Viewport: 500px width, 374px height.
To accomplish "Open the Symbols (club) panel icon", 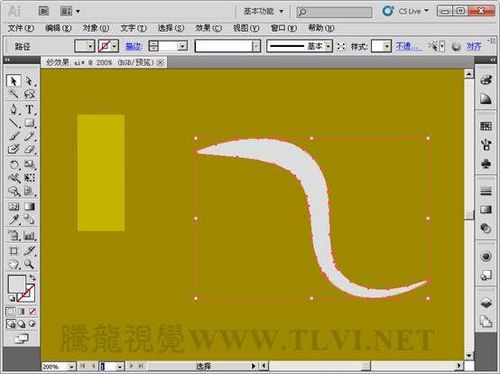I will (486, 164).
